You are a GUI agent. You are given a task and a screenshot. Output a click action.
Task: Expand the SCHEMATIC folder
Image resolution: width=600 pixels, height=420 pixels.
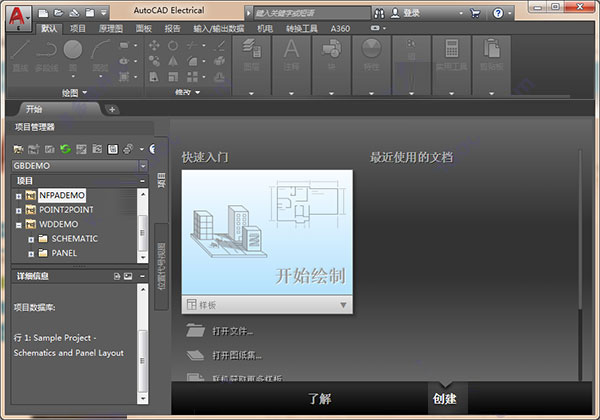pyautogui.click(x=31, y=240)
